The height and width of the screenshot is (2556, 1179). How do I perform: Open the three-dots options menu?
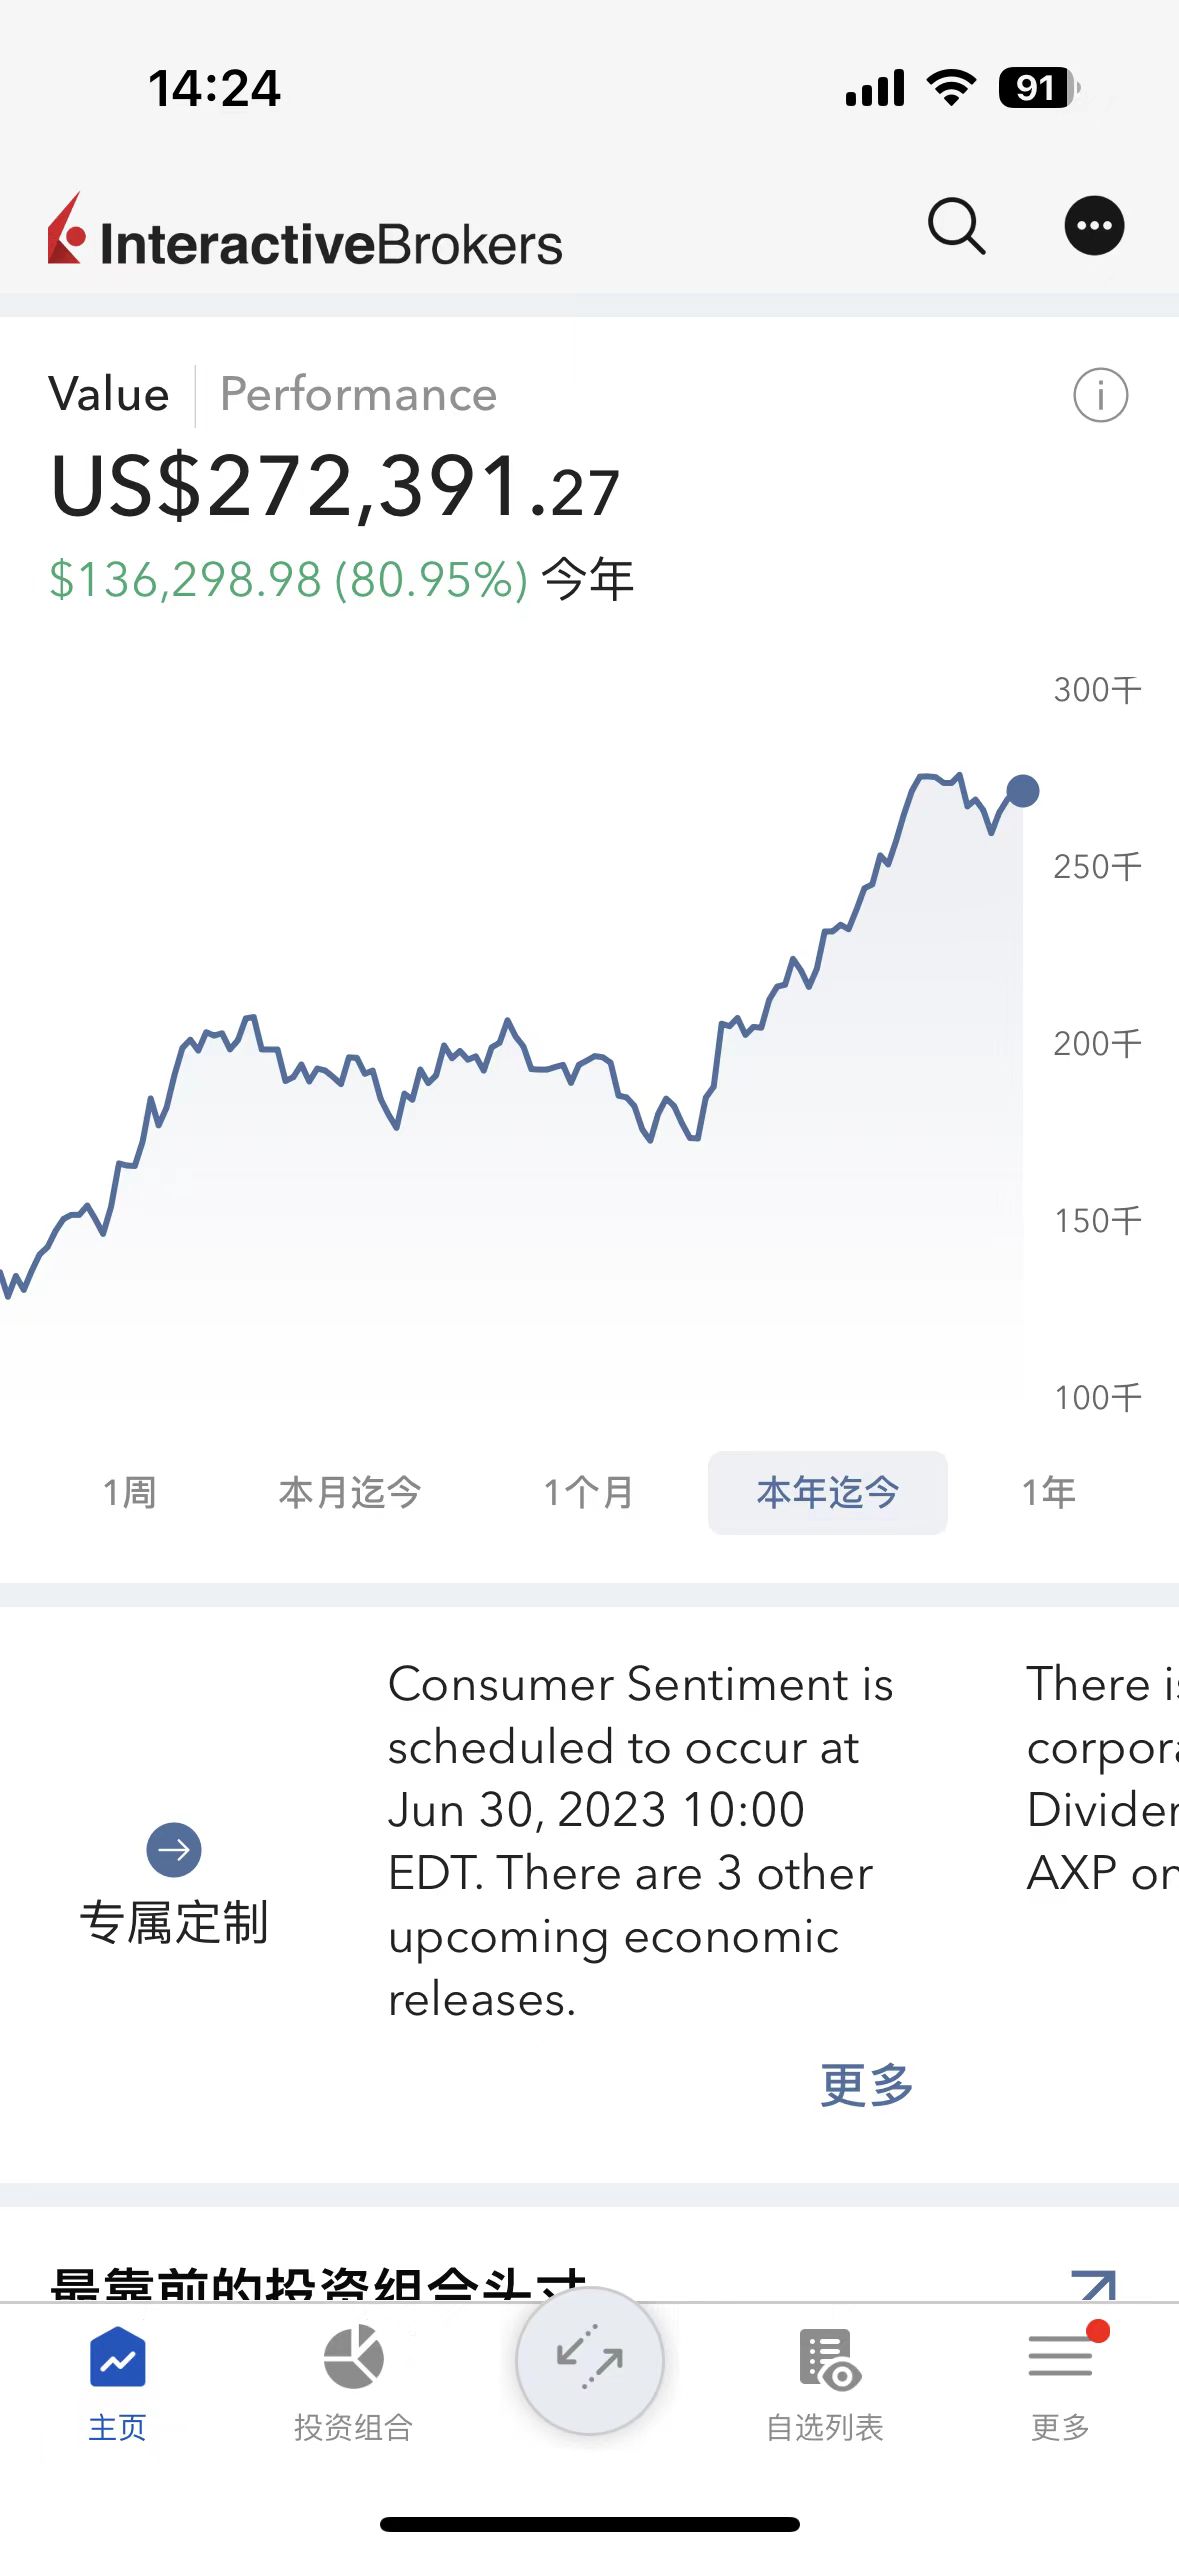coord(1094,225)
